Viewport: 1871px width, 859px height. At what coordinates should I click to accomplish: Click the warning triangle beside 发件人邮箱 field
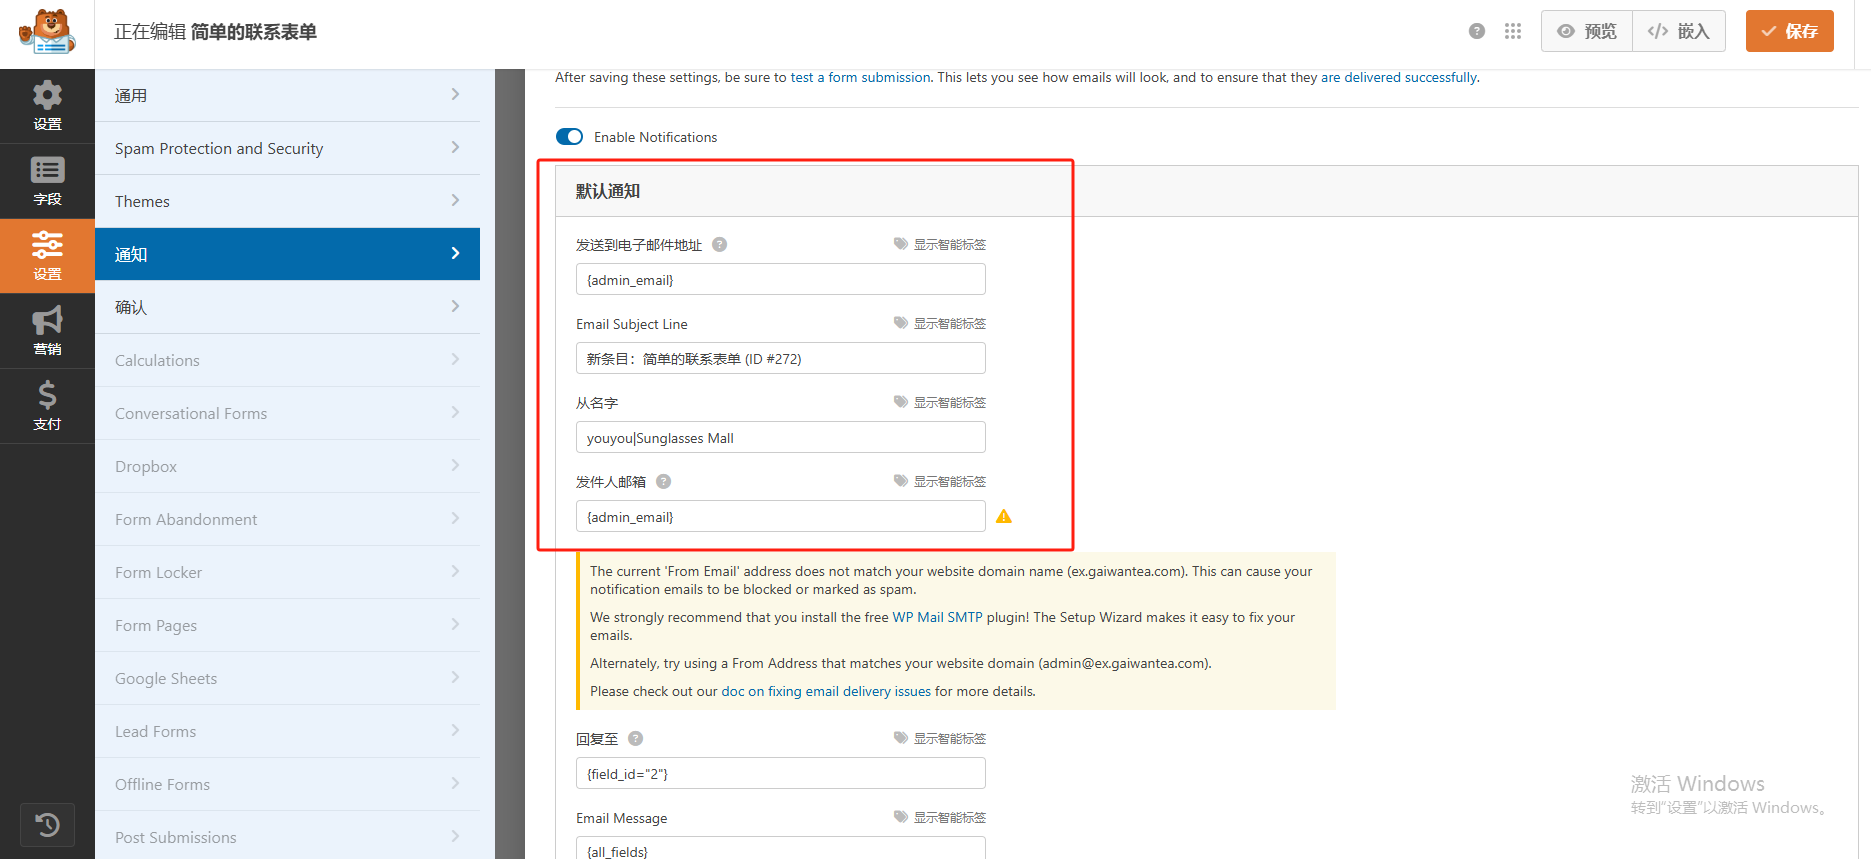coord(1004,516)
